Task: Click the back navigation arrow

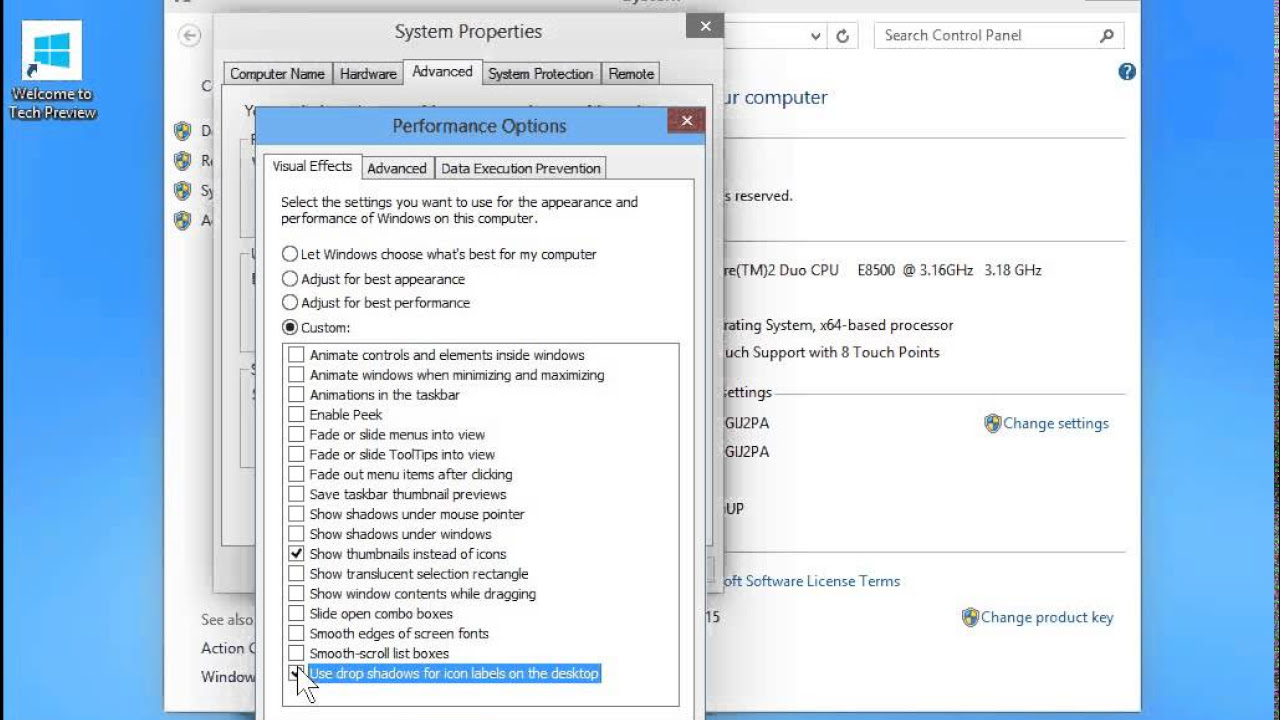Action: 189,35
